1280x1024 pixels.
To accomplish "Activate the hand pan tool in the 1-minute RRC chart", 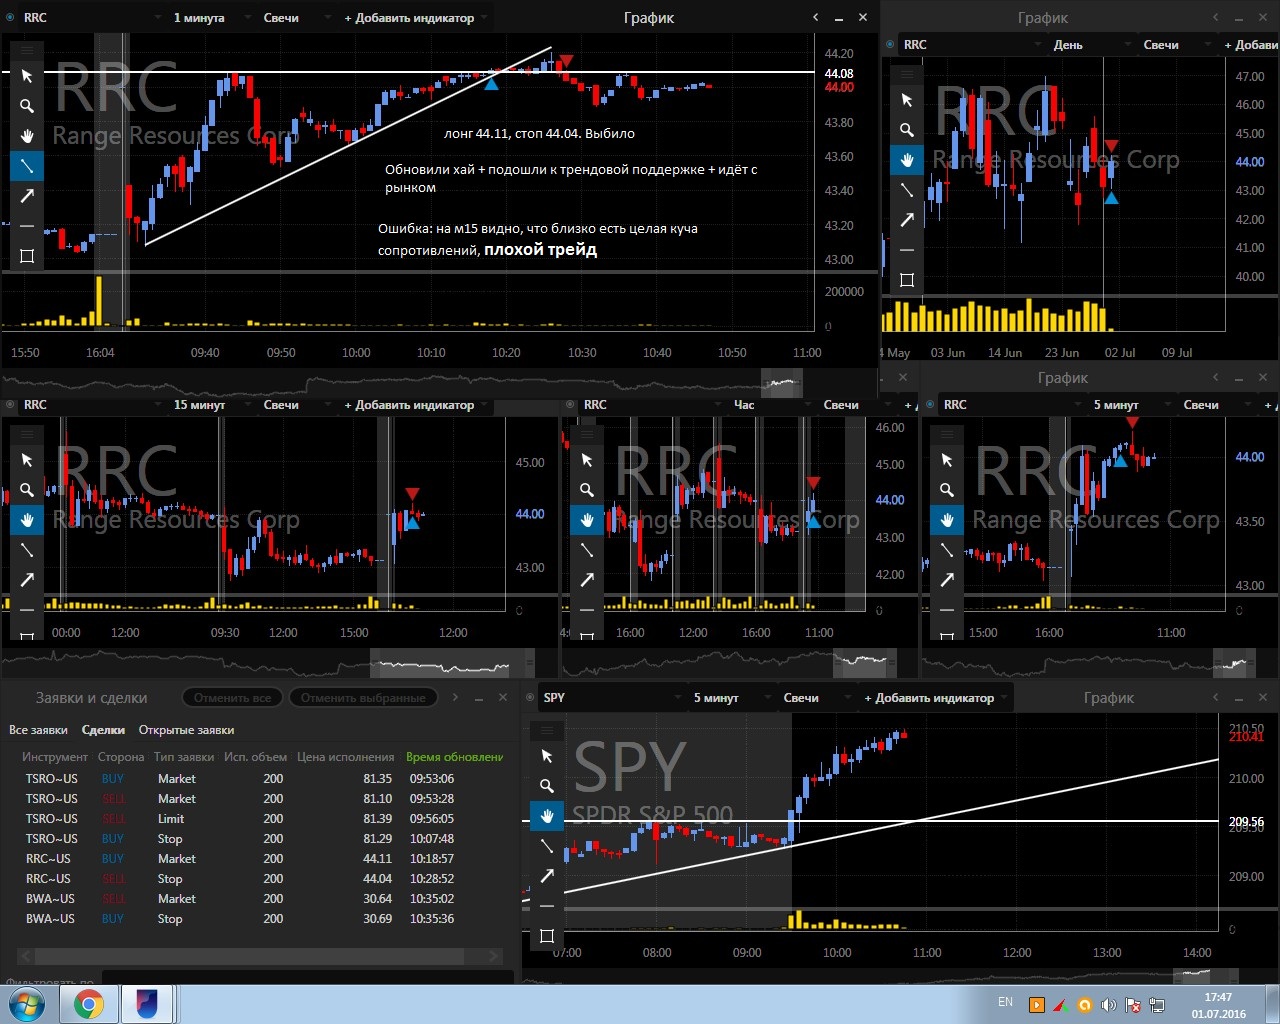I will (x=27, y=136).
